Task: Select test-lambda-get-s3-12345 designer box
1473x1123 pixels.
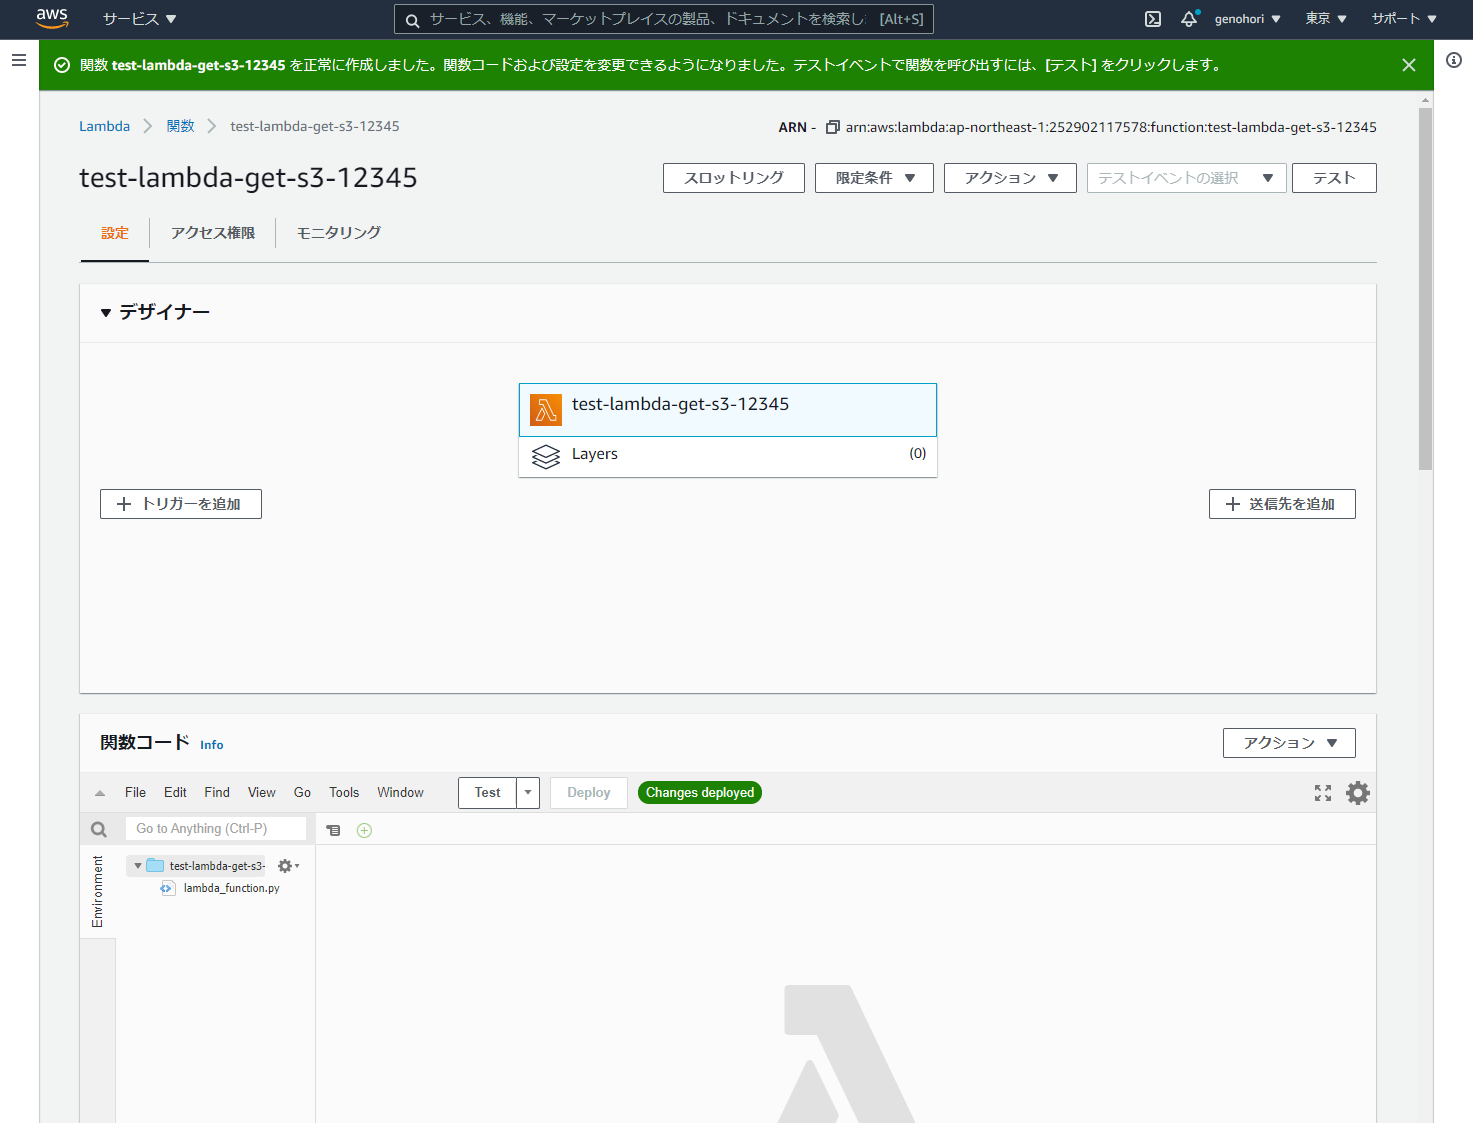Action: click(x=728, y=410)
